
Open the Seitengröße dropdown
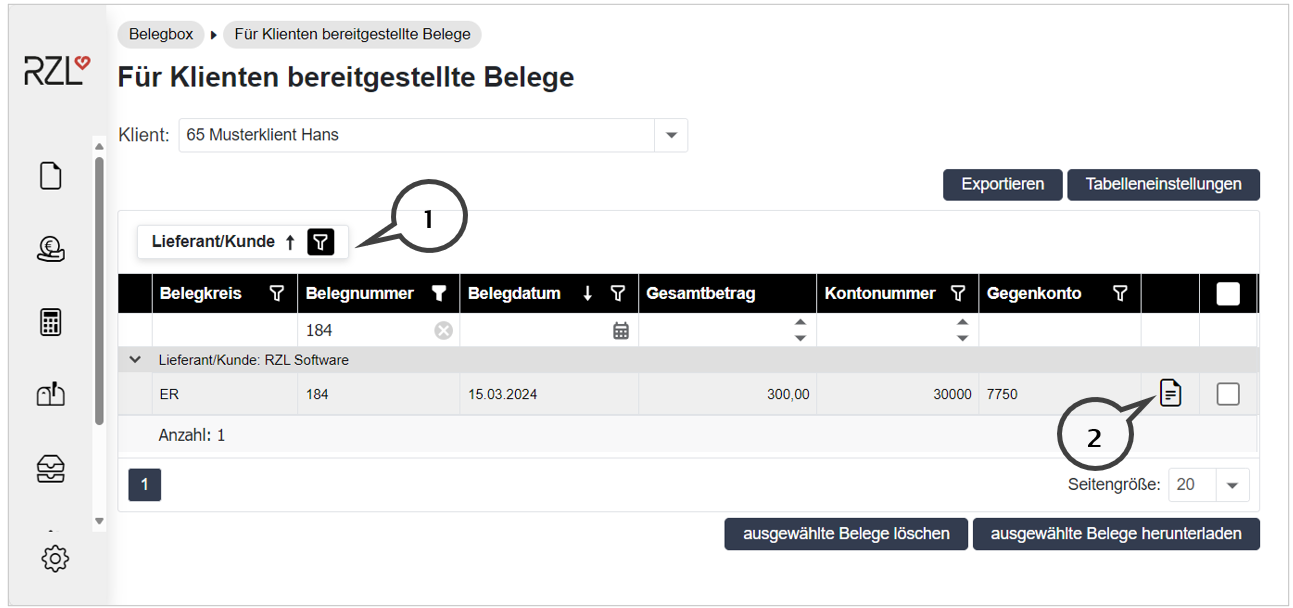pos(1231,485)
